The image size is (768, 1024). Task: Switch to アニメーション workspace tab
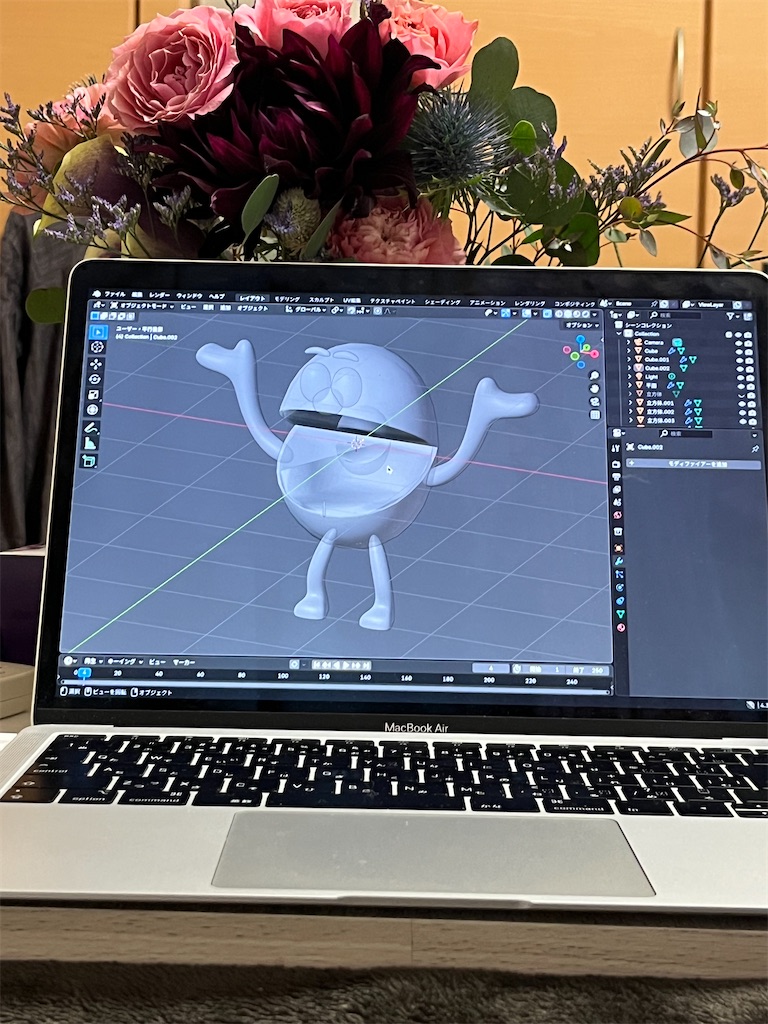[x=488, y=303]
